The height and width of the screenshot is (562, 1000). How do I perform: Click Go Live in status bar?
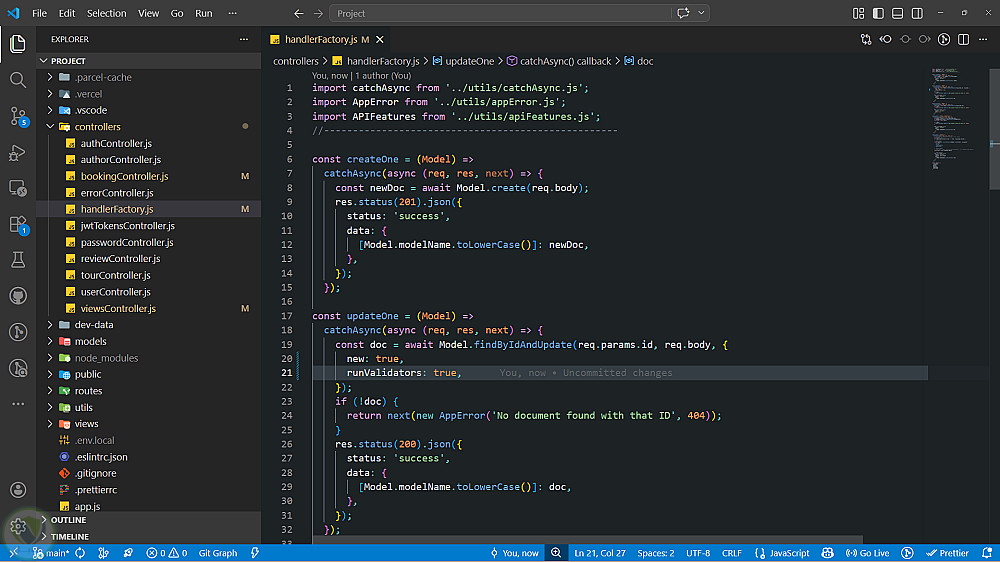pos(867,553)
